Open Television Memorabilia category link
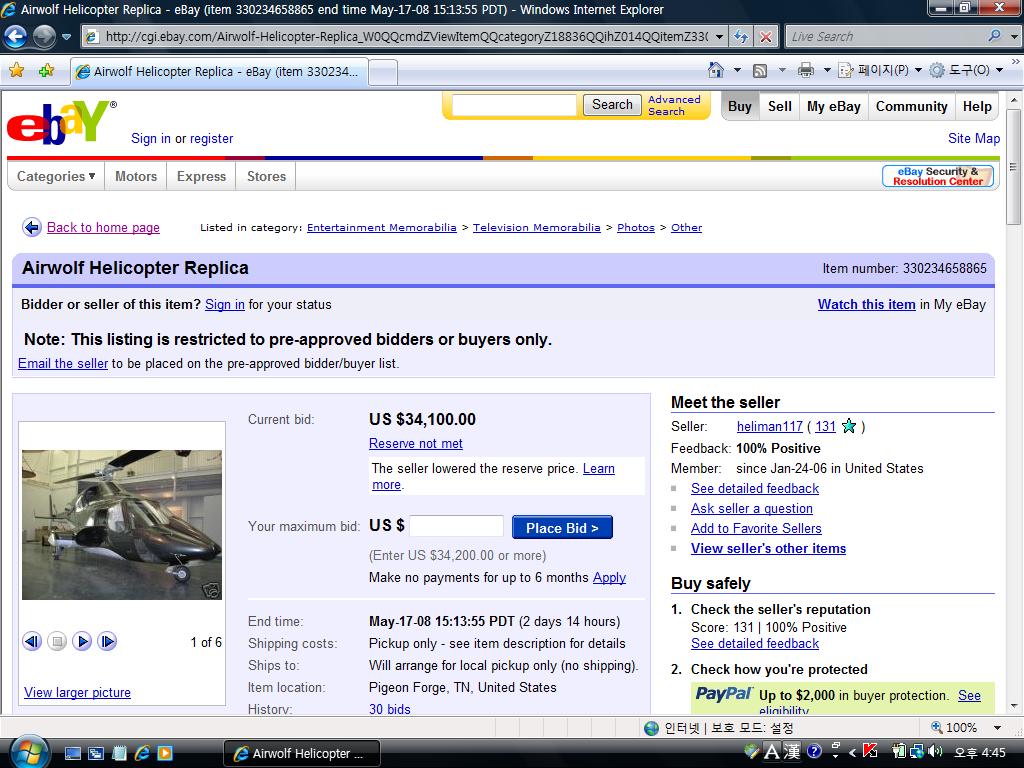Screen dimensions: 1024x768 536,227
